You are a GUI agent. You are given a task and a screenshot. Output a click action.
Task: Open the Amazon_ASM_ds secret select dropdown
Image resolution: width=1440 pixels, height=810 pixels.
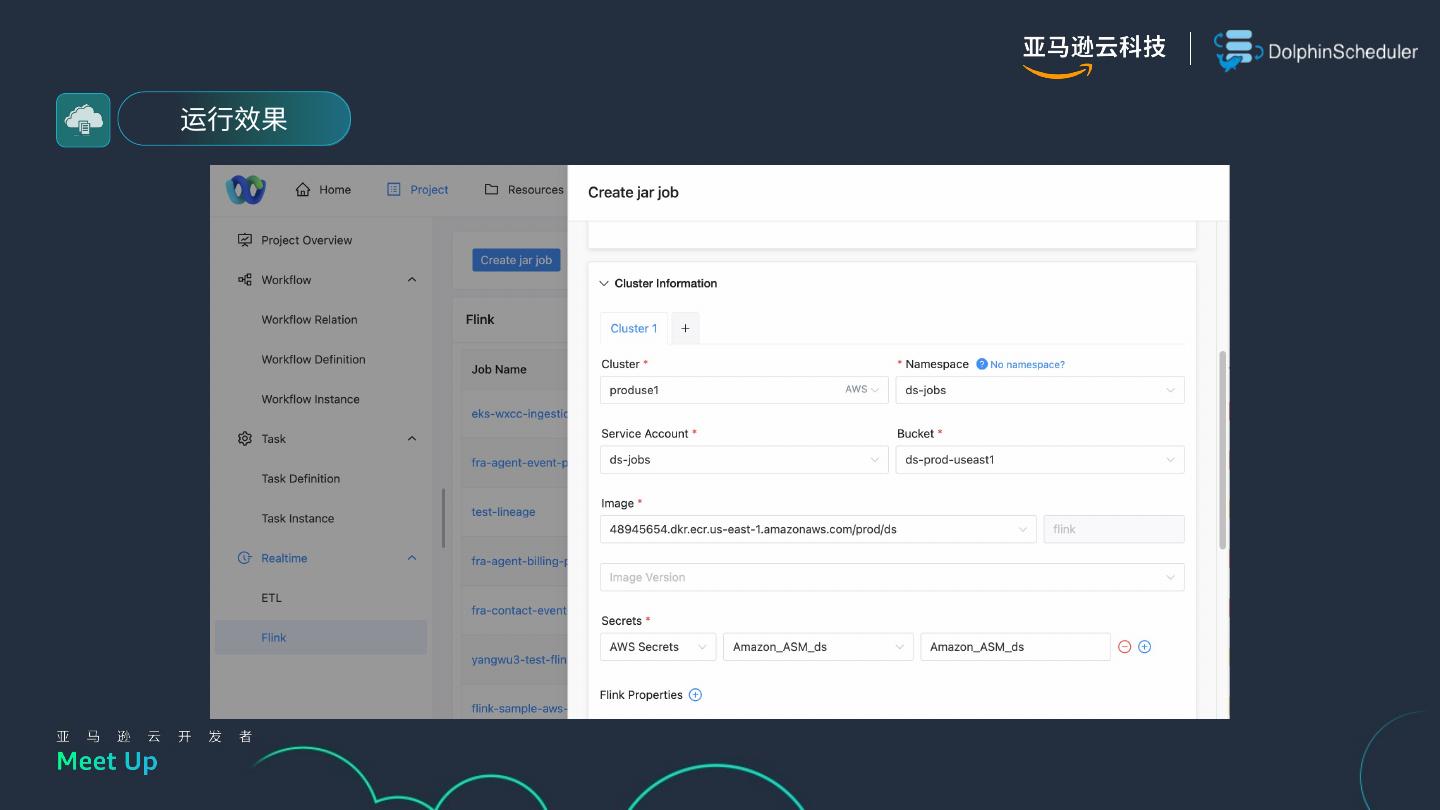pyautogui.click(x=818, y=647)
